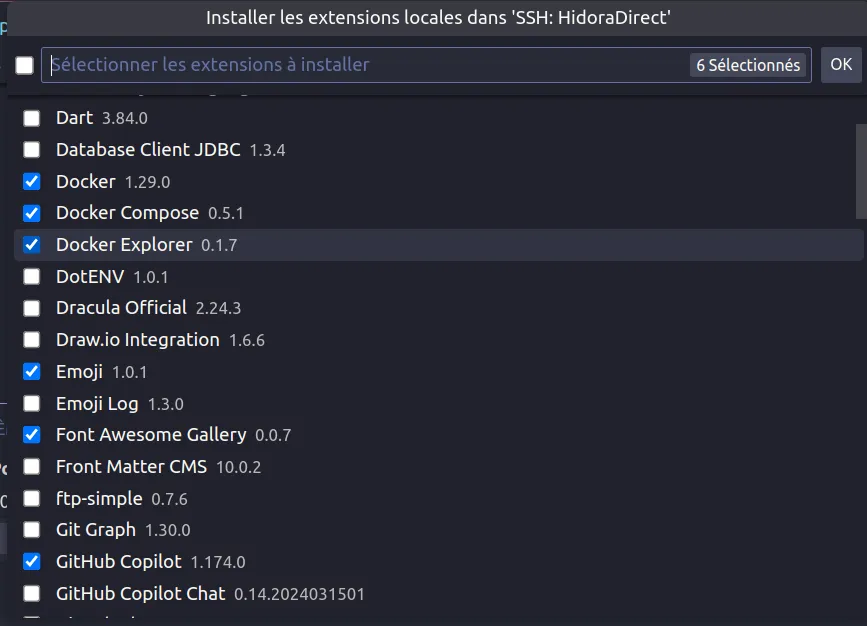Uncheck the Emoji extension
The image size is (867, 626).
pos(32,372)
